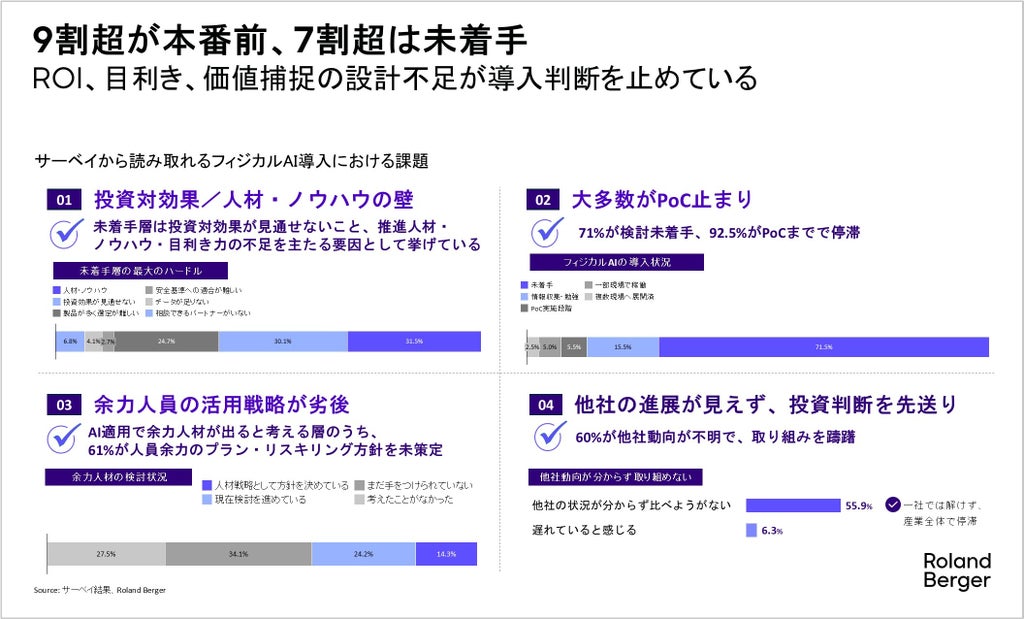
Task: Select the 未着手層の最大のハードル label
Action: (x=140, y=270)
